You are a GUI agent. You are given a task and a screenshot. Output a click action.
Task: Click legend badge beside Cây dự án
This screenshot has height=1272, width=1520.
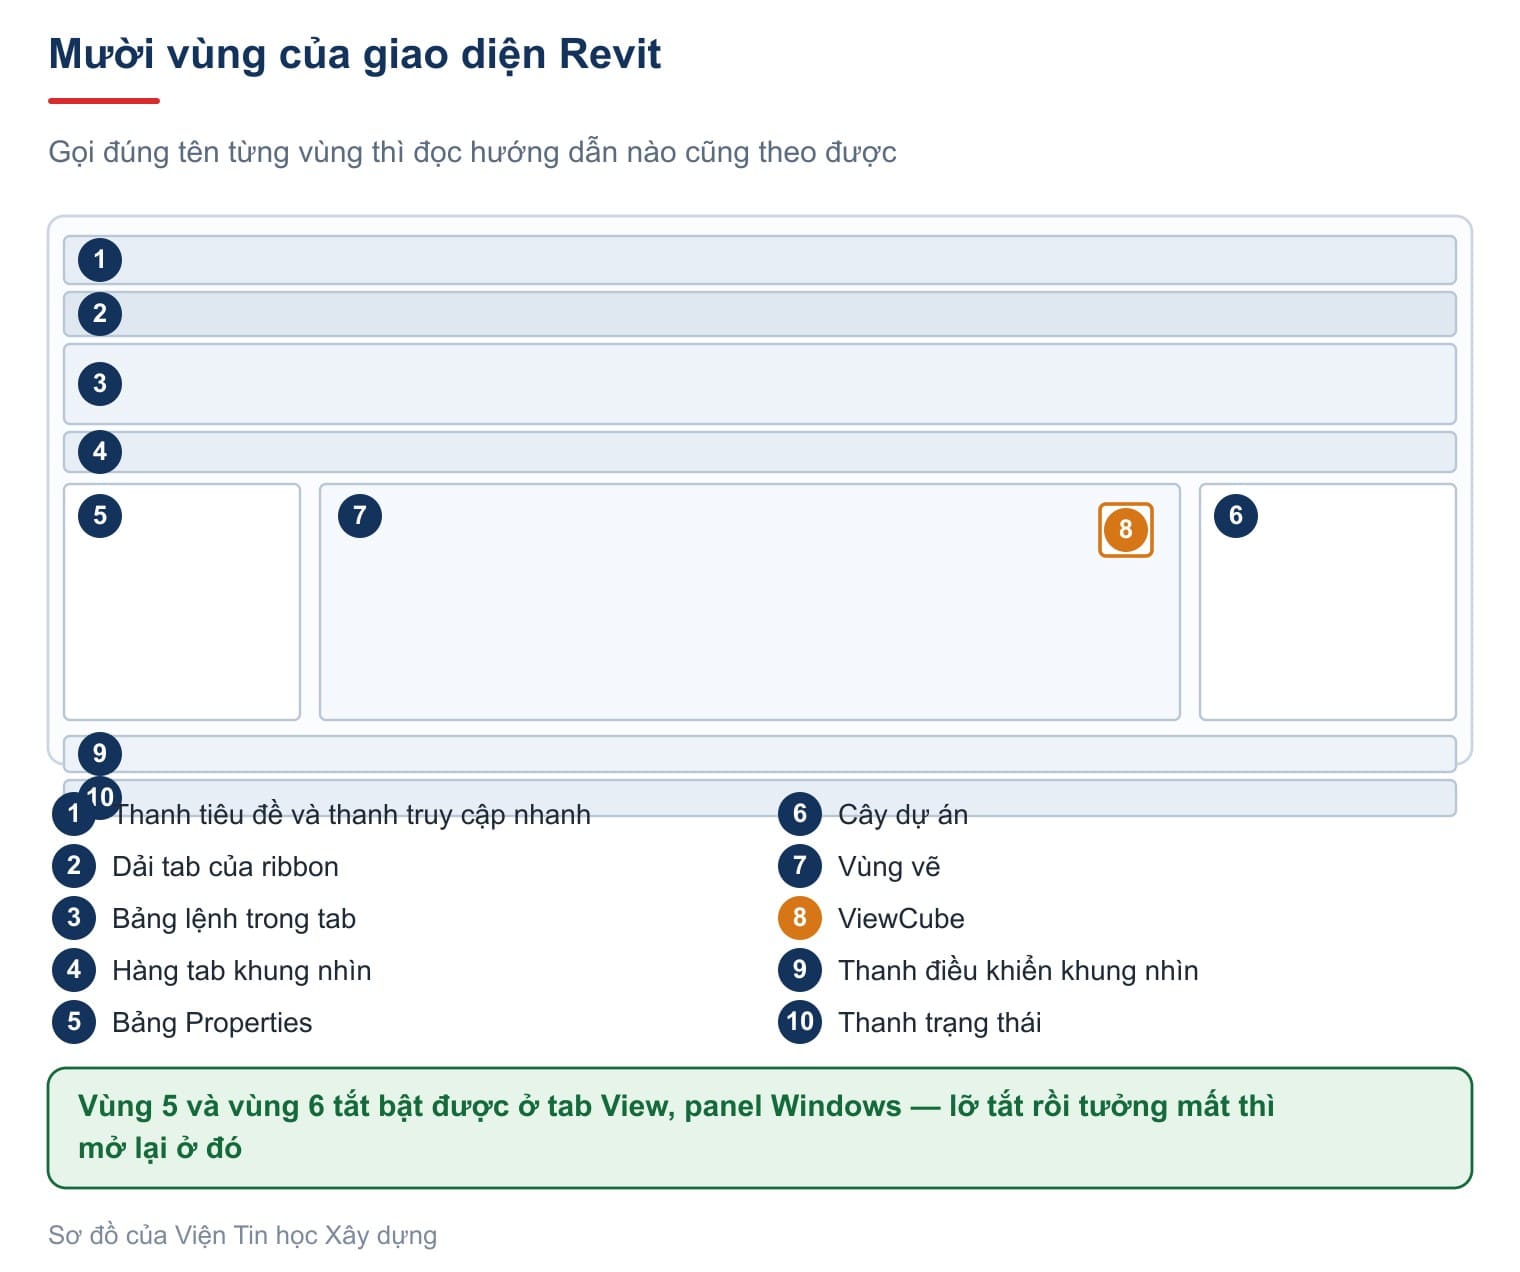799,814
